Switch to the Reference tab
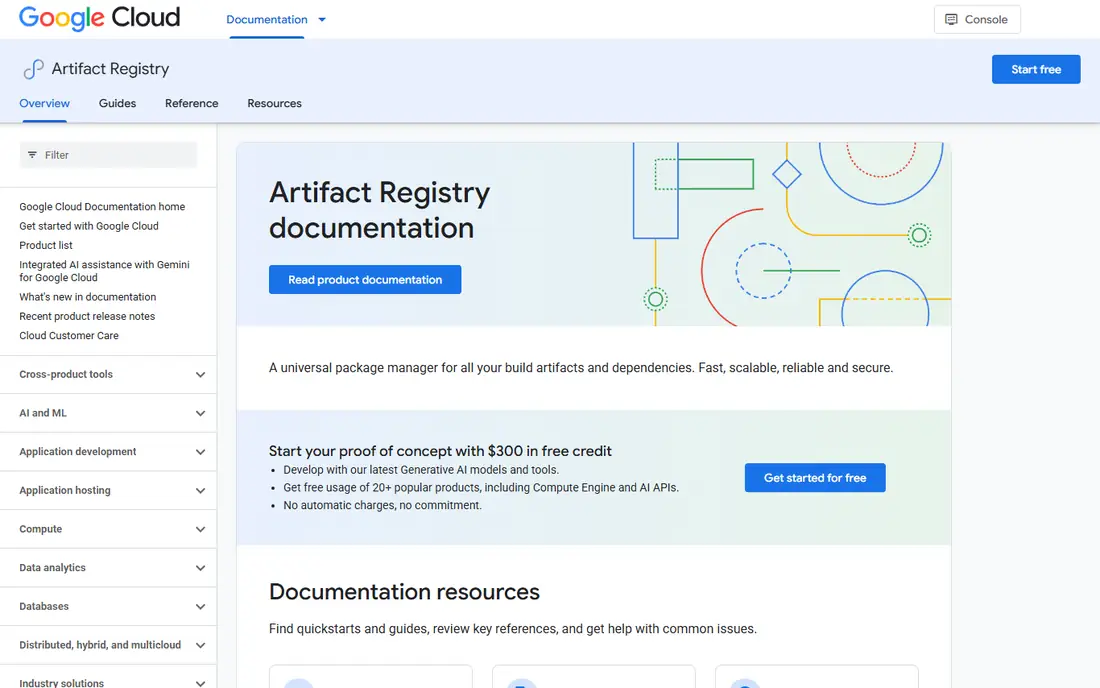The width and height of the screenshot is (1100, 688). tap(192, 103)
